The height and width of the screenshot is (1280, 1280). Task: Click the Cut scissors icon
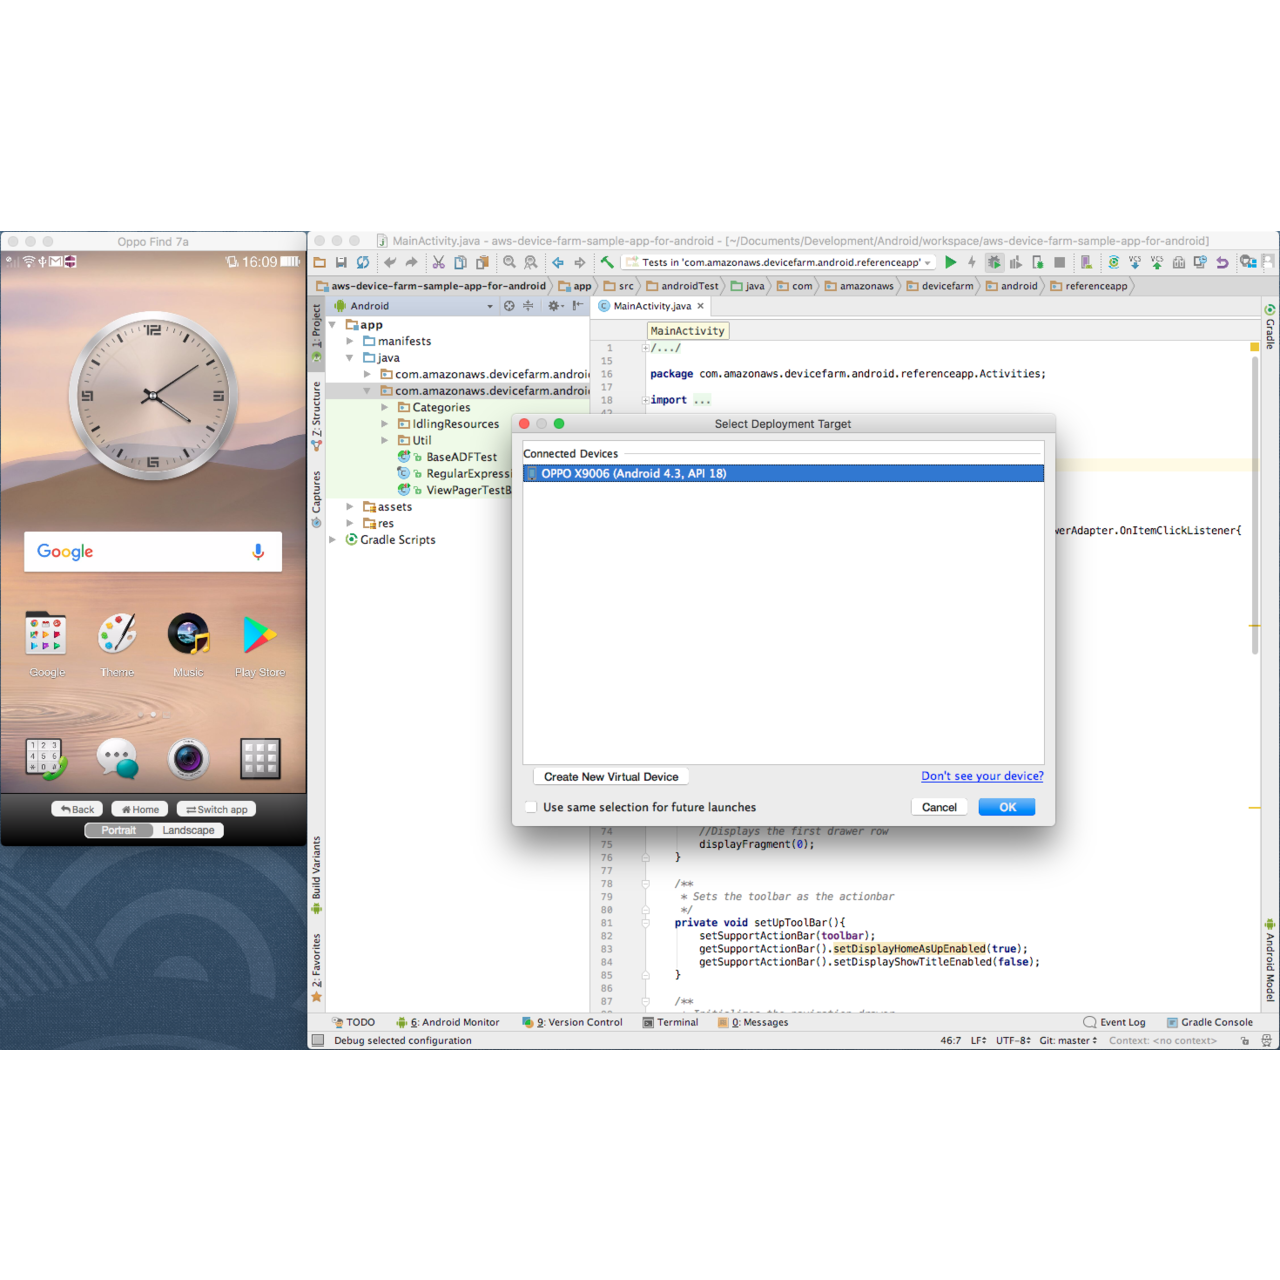438,262
